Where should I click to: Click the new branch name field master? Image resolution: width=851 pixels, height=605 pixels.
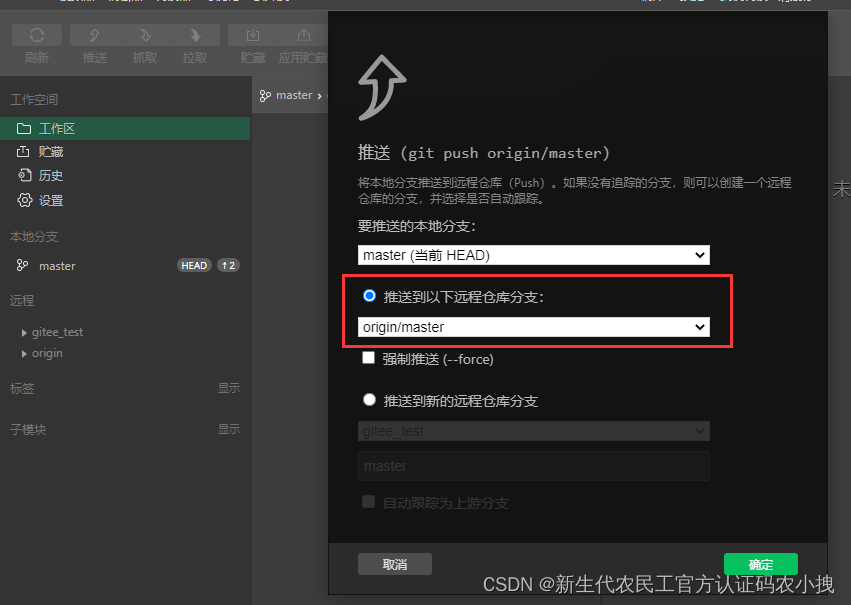[534, 466]
